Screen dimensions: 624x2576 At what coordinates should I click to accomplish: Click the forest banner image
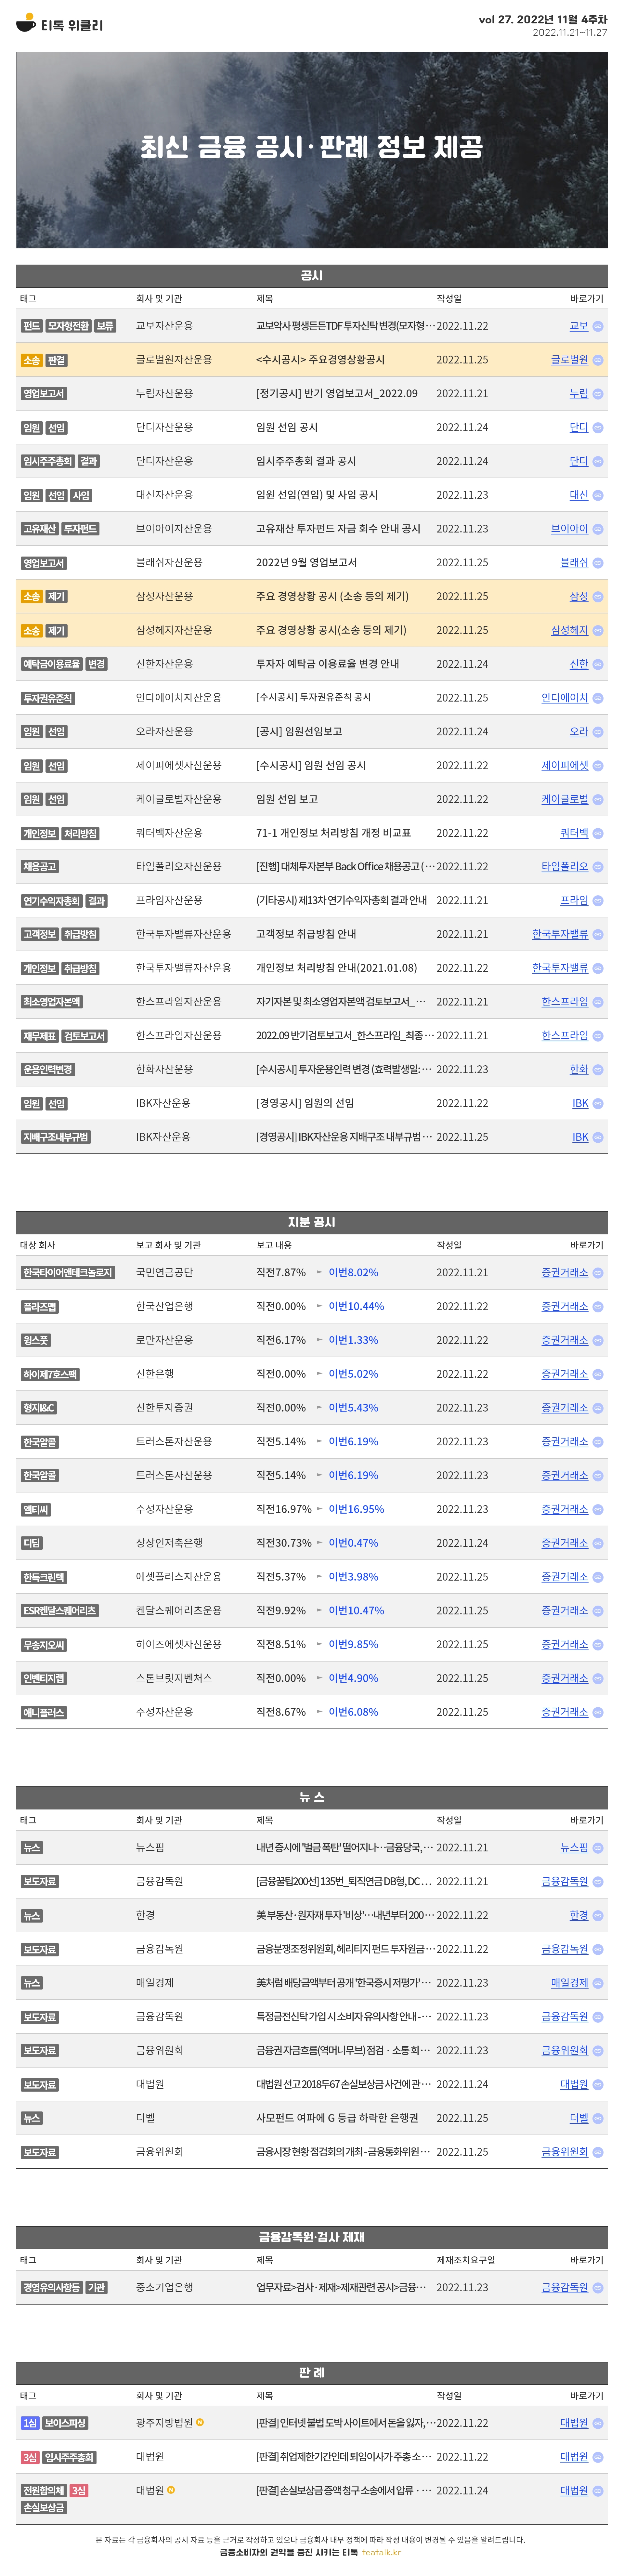coord(312,150)
